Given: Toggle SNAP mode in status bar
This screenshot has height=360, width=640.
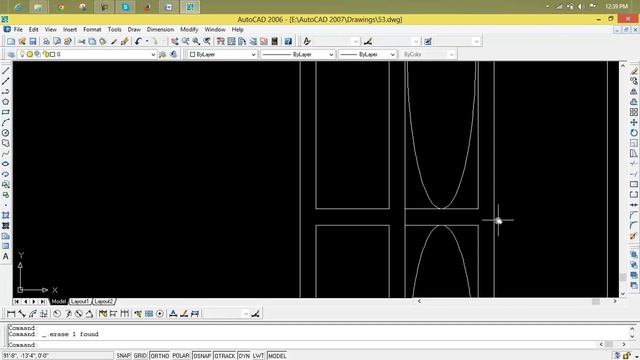Looking at the screenshot, I should (x=123, y=356).
